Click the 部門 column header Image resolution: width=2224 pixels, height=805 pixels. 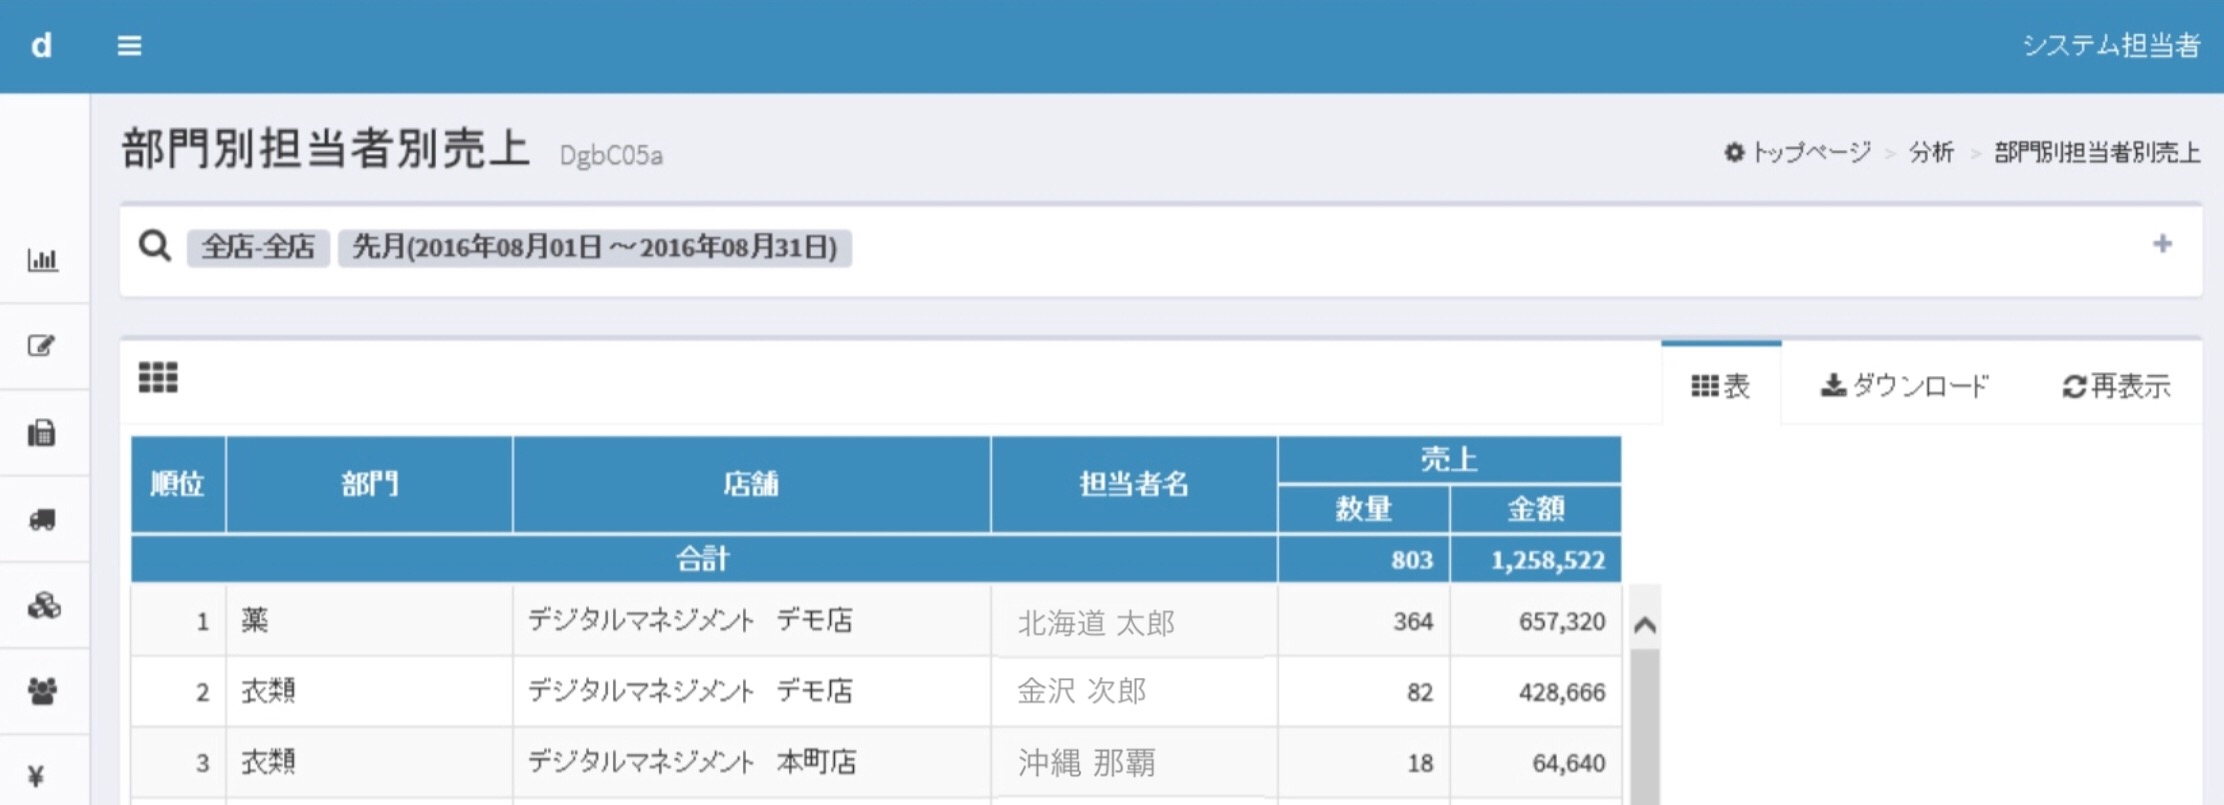pos(370,484)
